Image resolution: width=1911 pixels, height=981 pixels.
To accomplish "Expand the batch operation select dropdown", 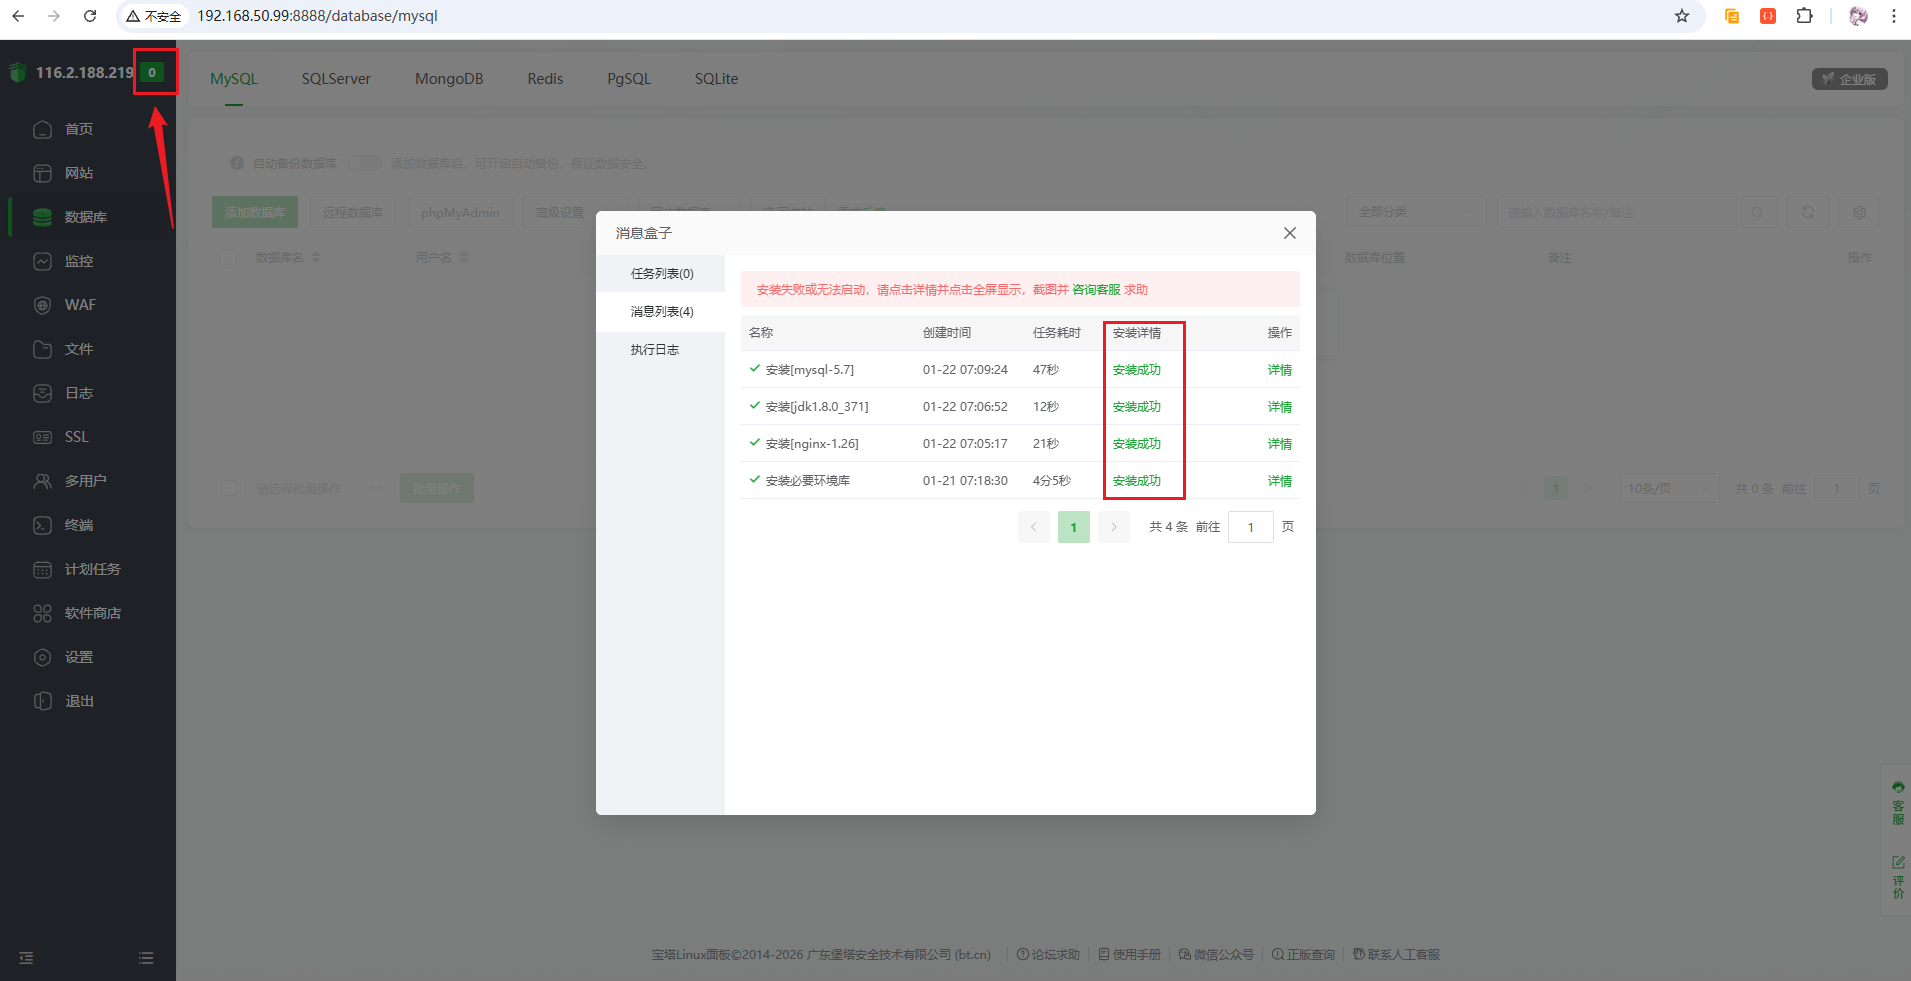I will [x=318, y=488].
